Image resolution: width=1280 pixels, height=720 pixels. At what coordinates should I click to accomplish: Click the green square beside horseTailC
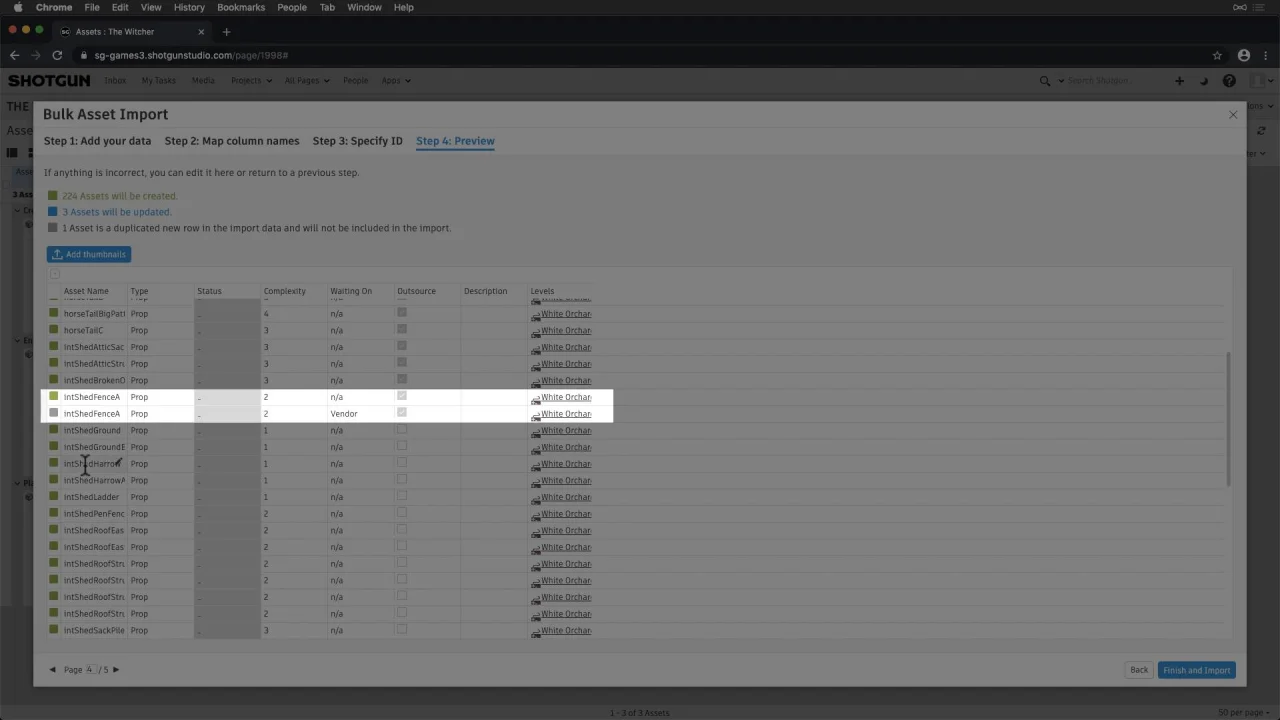click(x=54, y=330)
